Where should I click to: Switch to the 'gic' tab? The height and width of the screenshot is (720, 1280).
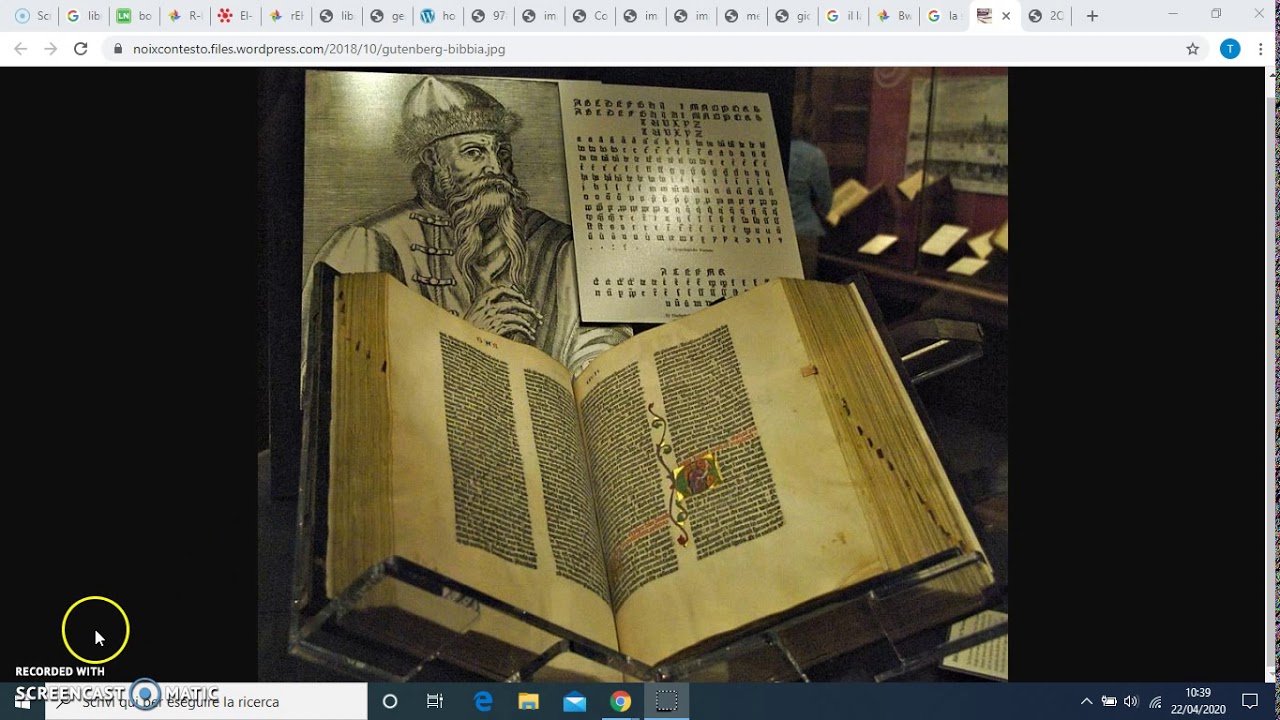click(x=791, y=16)
